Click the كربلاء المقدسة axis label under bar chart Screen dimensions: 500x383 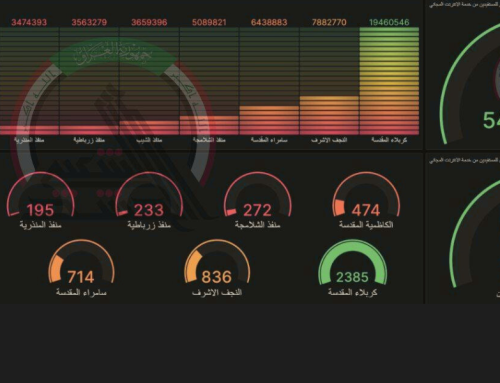click(389, 140)
